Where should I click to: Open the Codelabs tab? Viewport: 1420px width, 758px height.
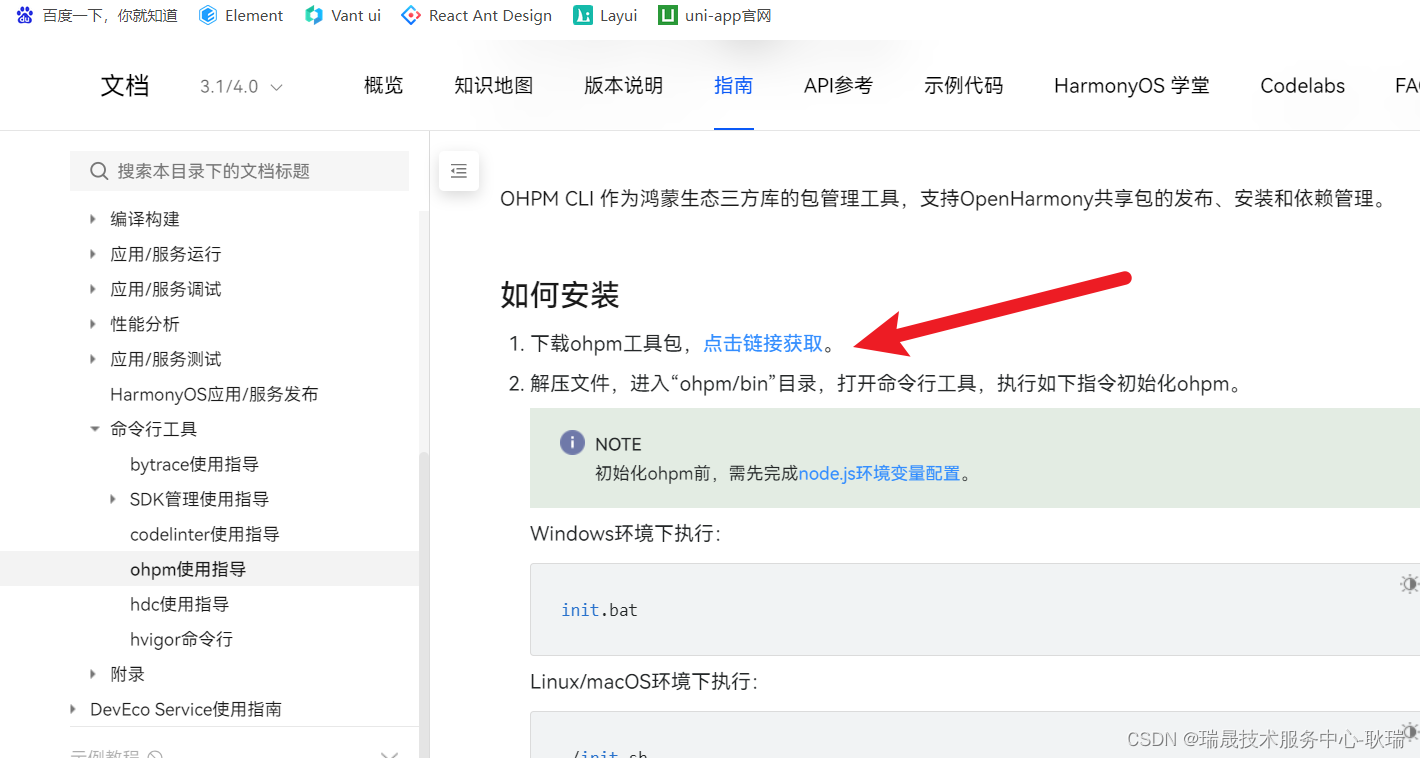[1303, 86]
